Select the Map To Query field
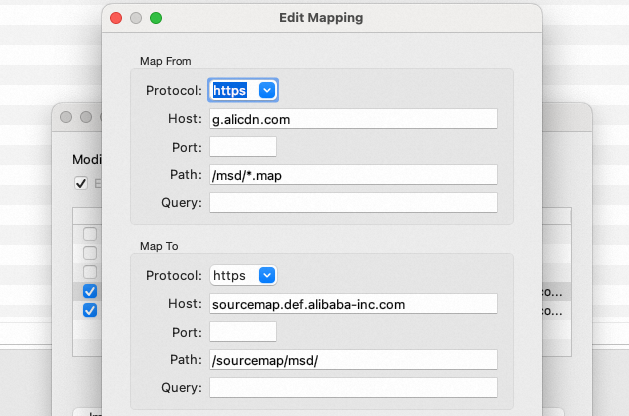Image resolution: width=629 pixels, height=416 pixels. tap(353, 387)
